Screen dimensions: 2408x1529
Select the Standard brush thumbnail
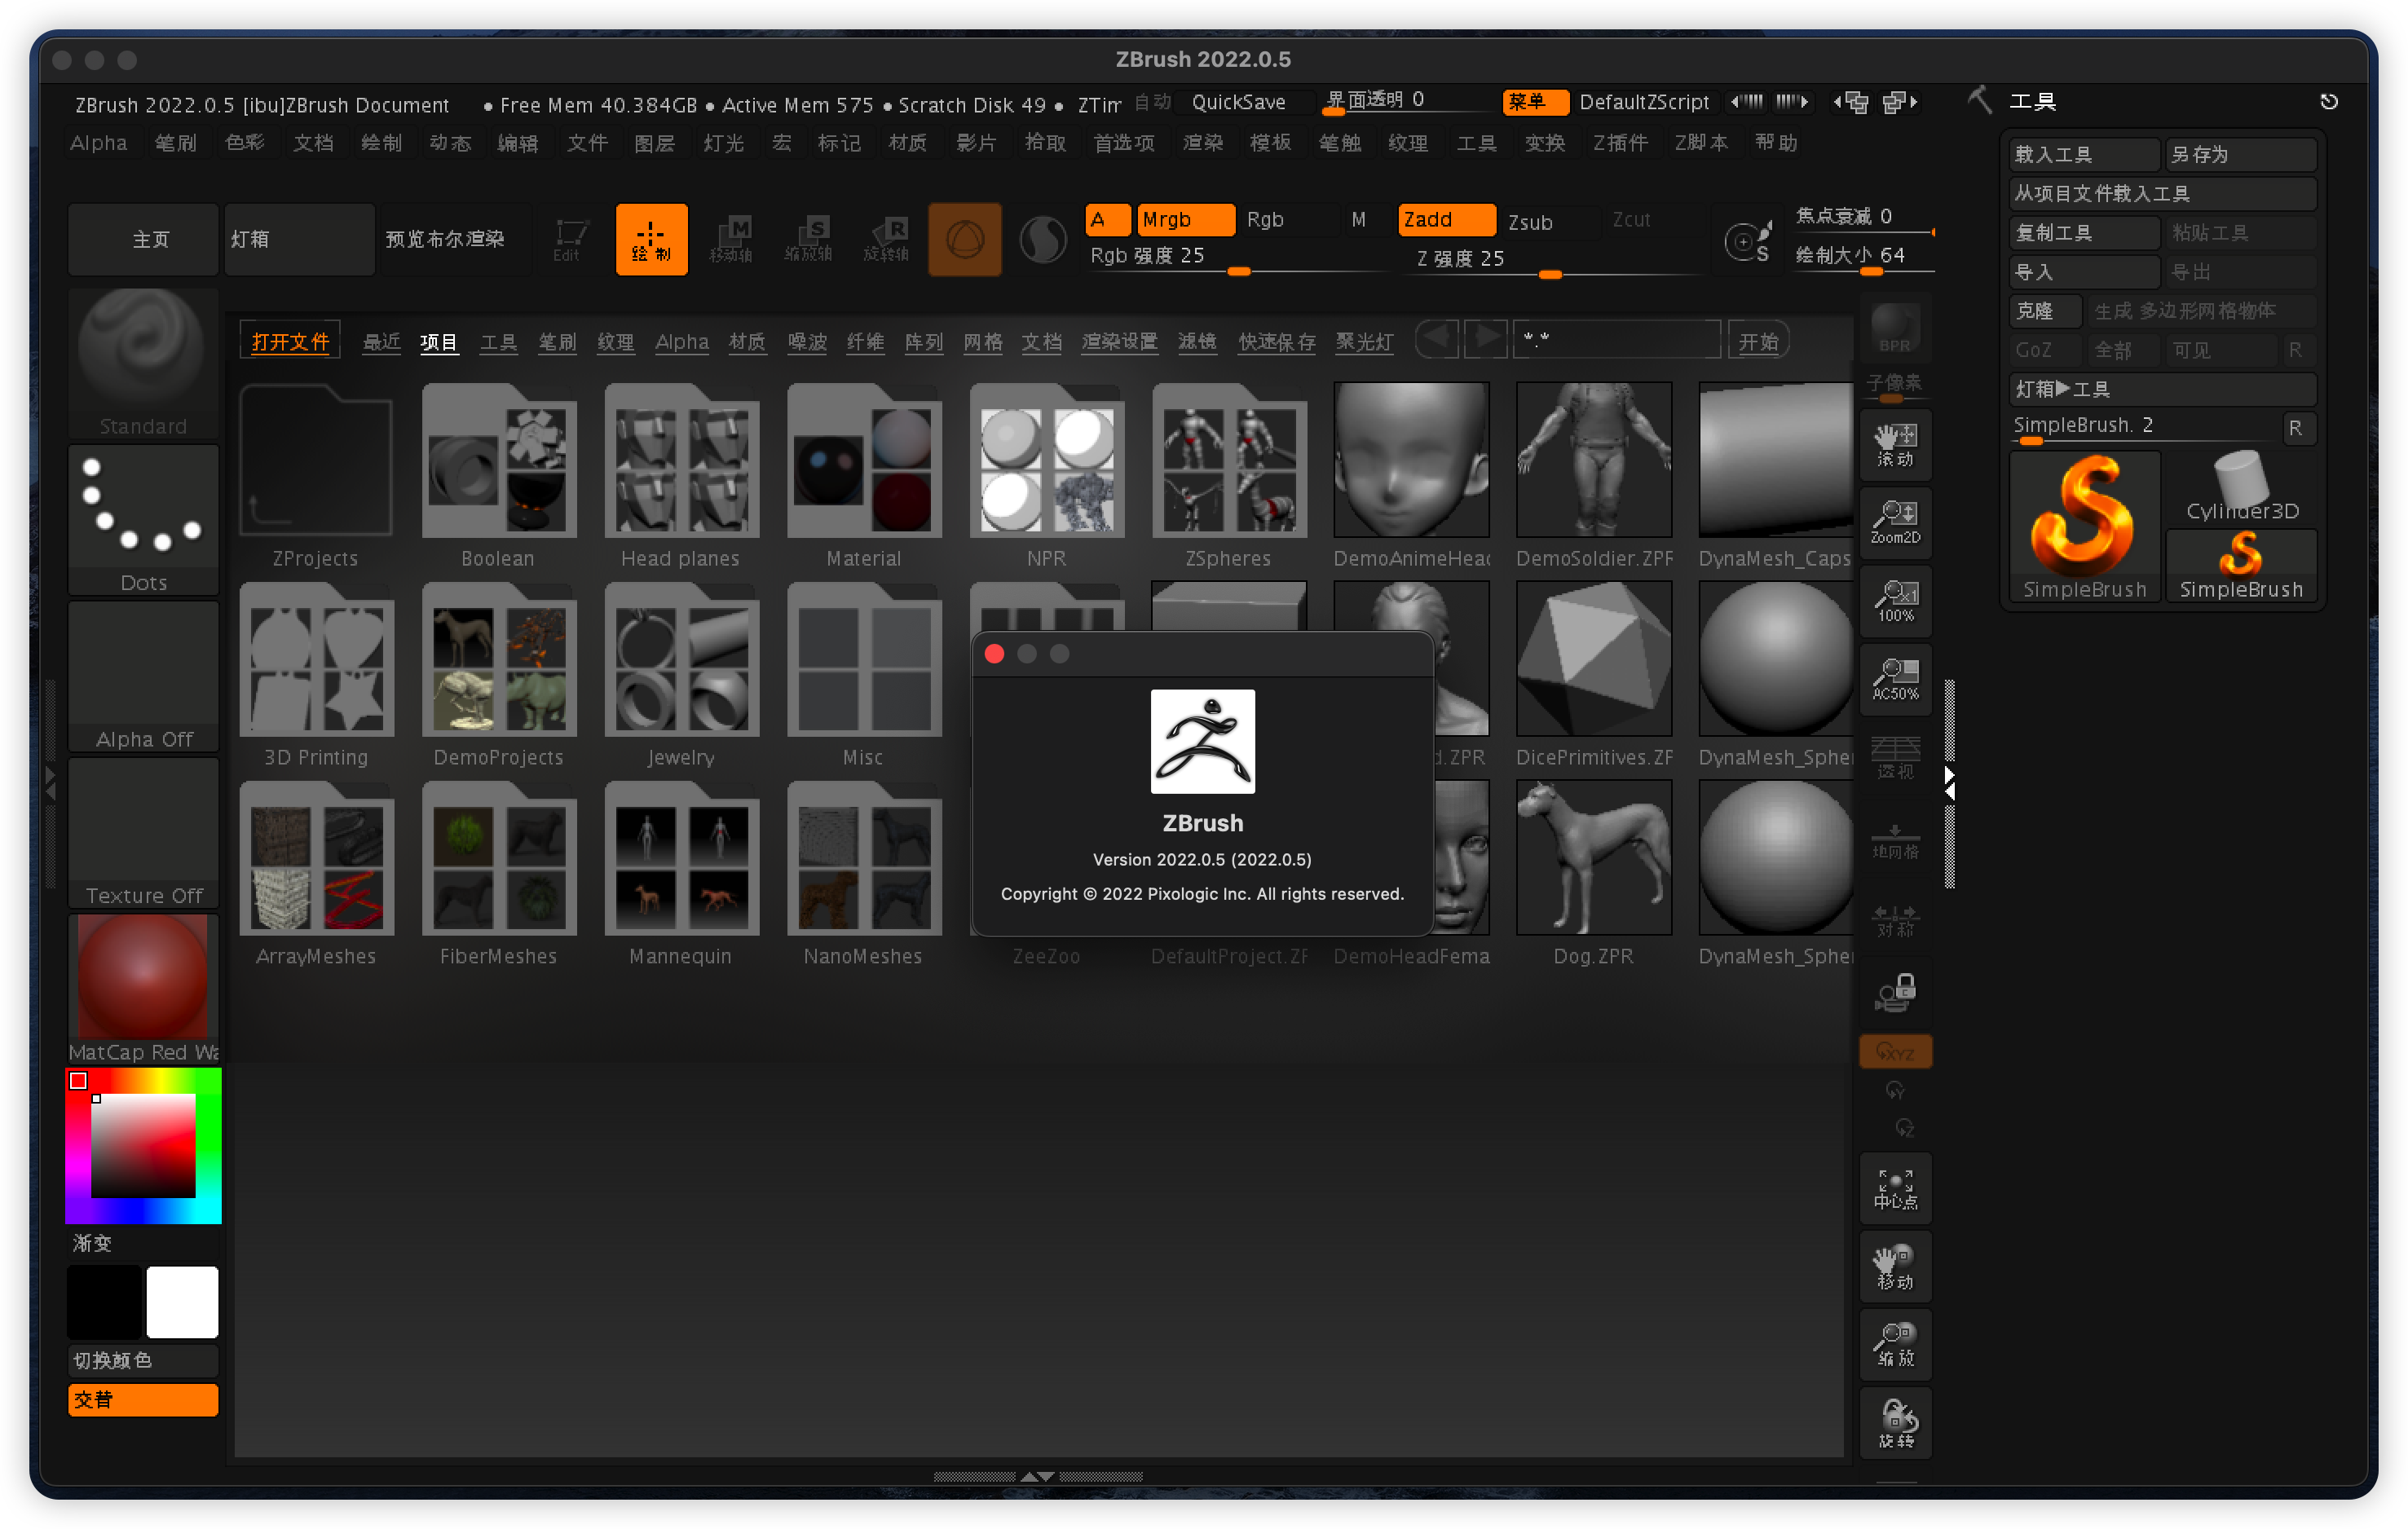[x=143, y=363]
